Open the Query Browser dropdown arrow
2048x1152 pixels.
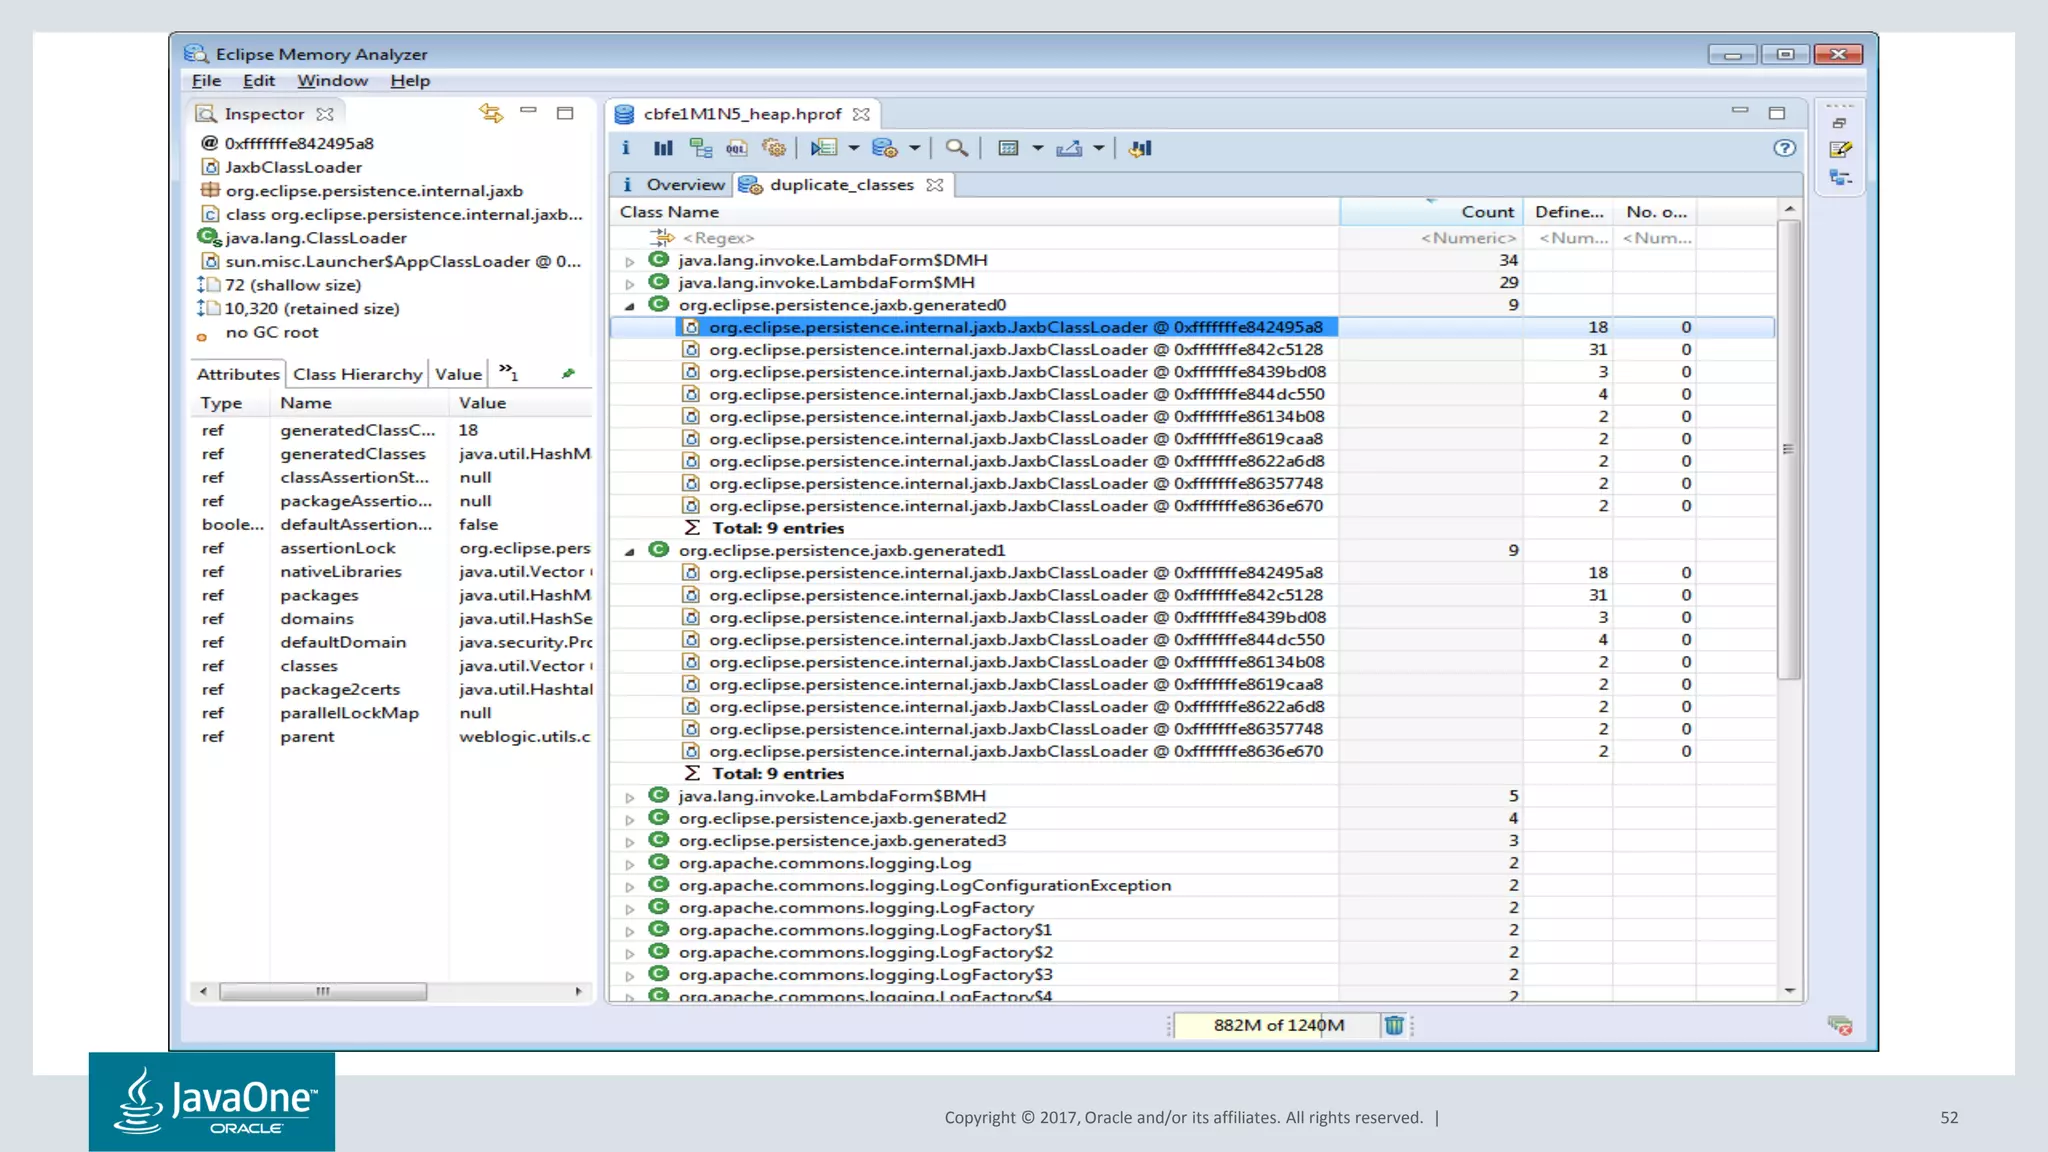point(914,148)
